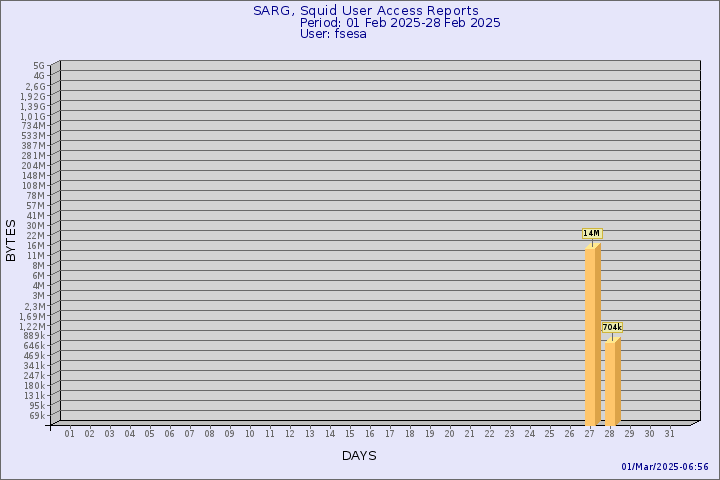Click the 704k data label

point(612,327)
